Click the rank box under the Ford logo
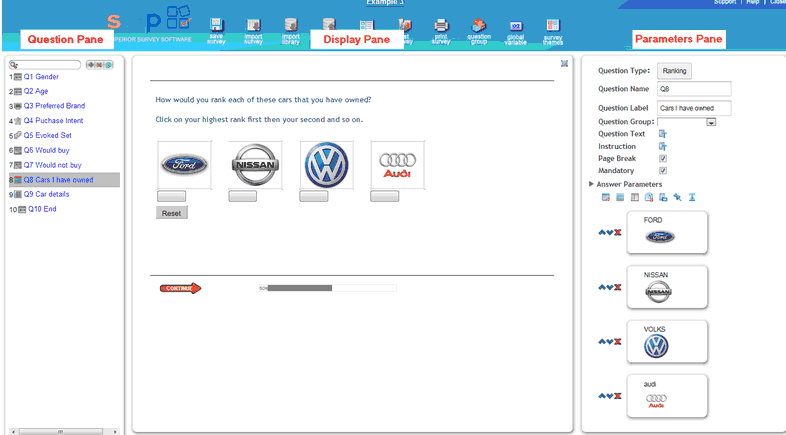 [171, 196]
